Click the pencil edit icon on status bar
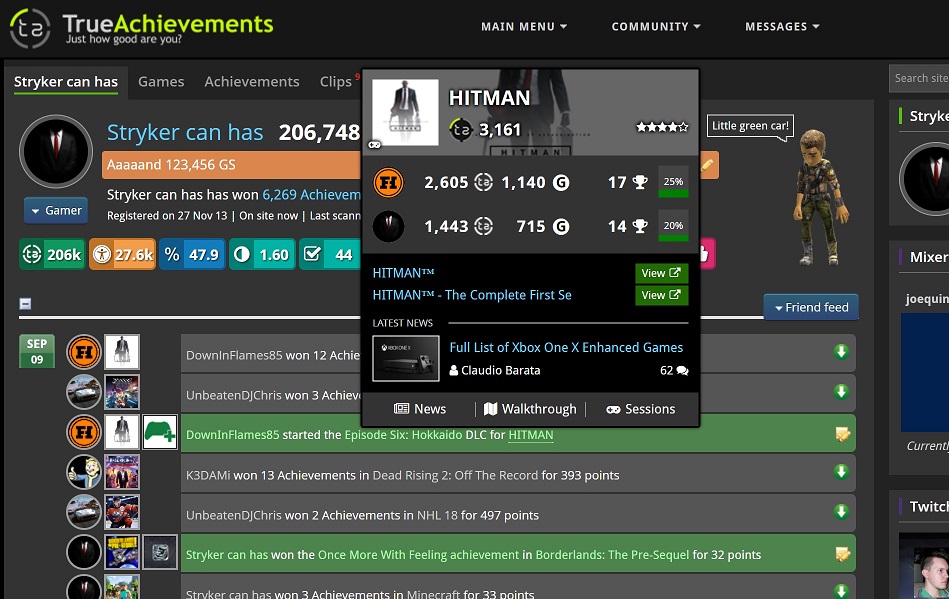The image size is (949, 599). point(708,165)
